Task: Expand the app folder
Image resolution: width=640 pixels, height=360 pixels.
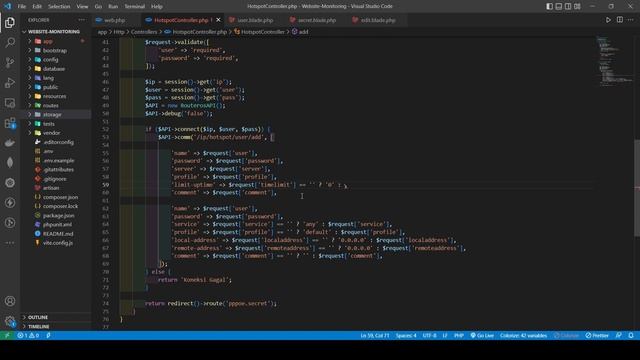Action: coord(48,41)
